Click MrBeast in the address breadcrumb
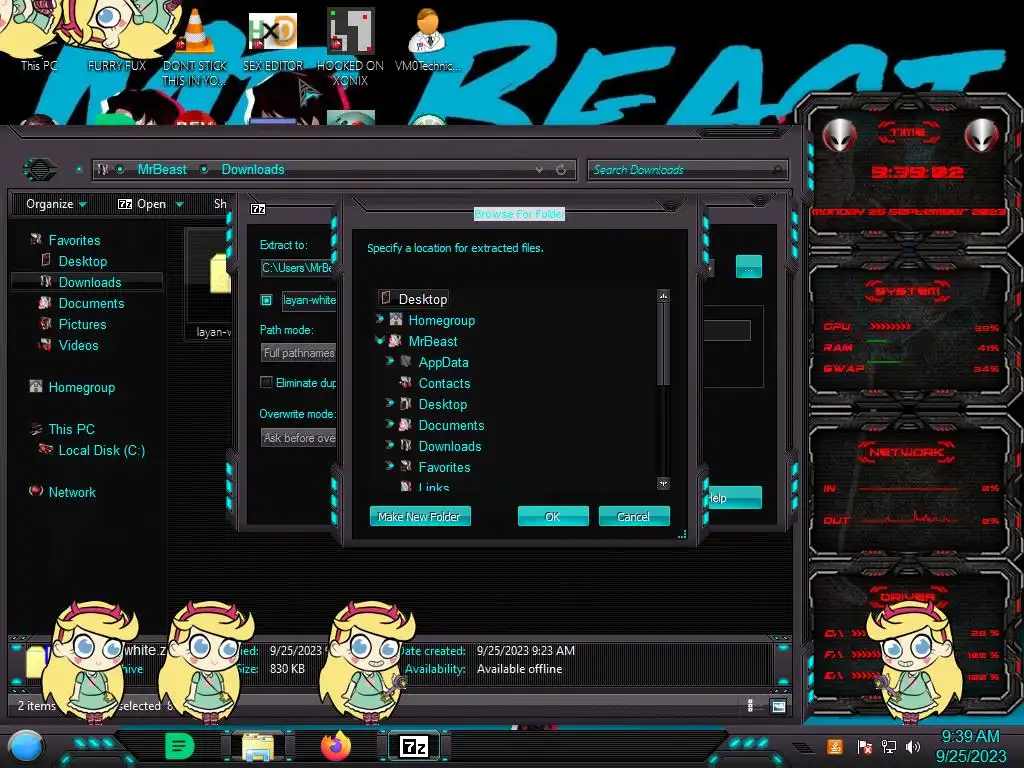 click(162, 169)
